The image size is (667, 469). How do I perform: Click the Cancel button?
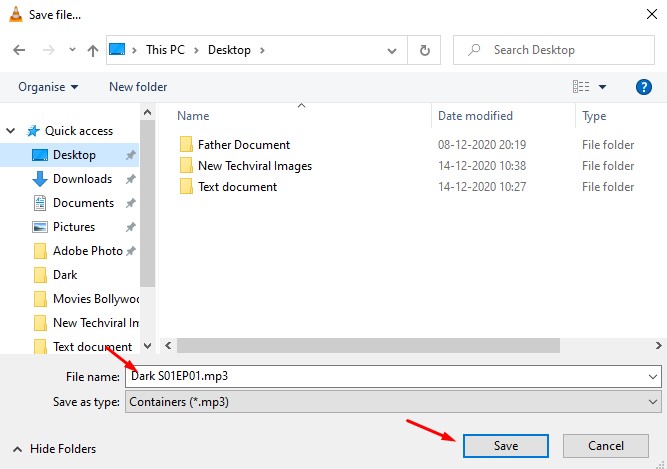click(606, 446)
